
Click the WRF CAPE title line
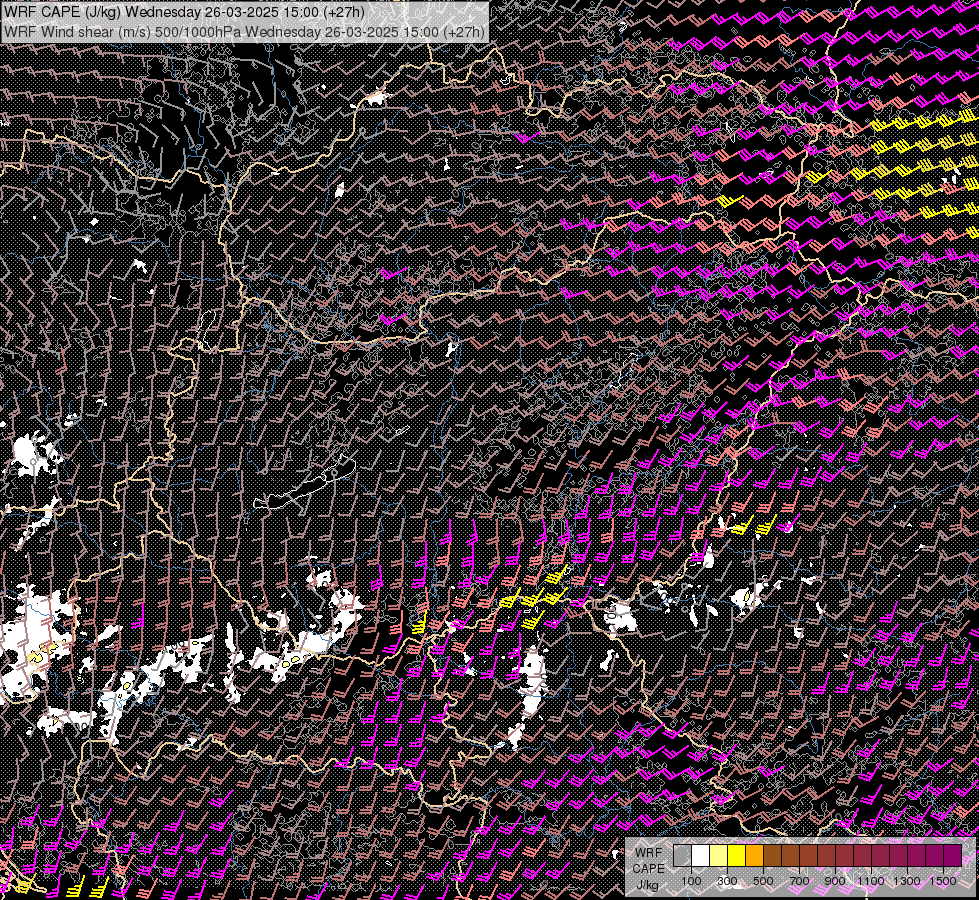click(x=184, y=12)
